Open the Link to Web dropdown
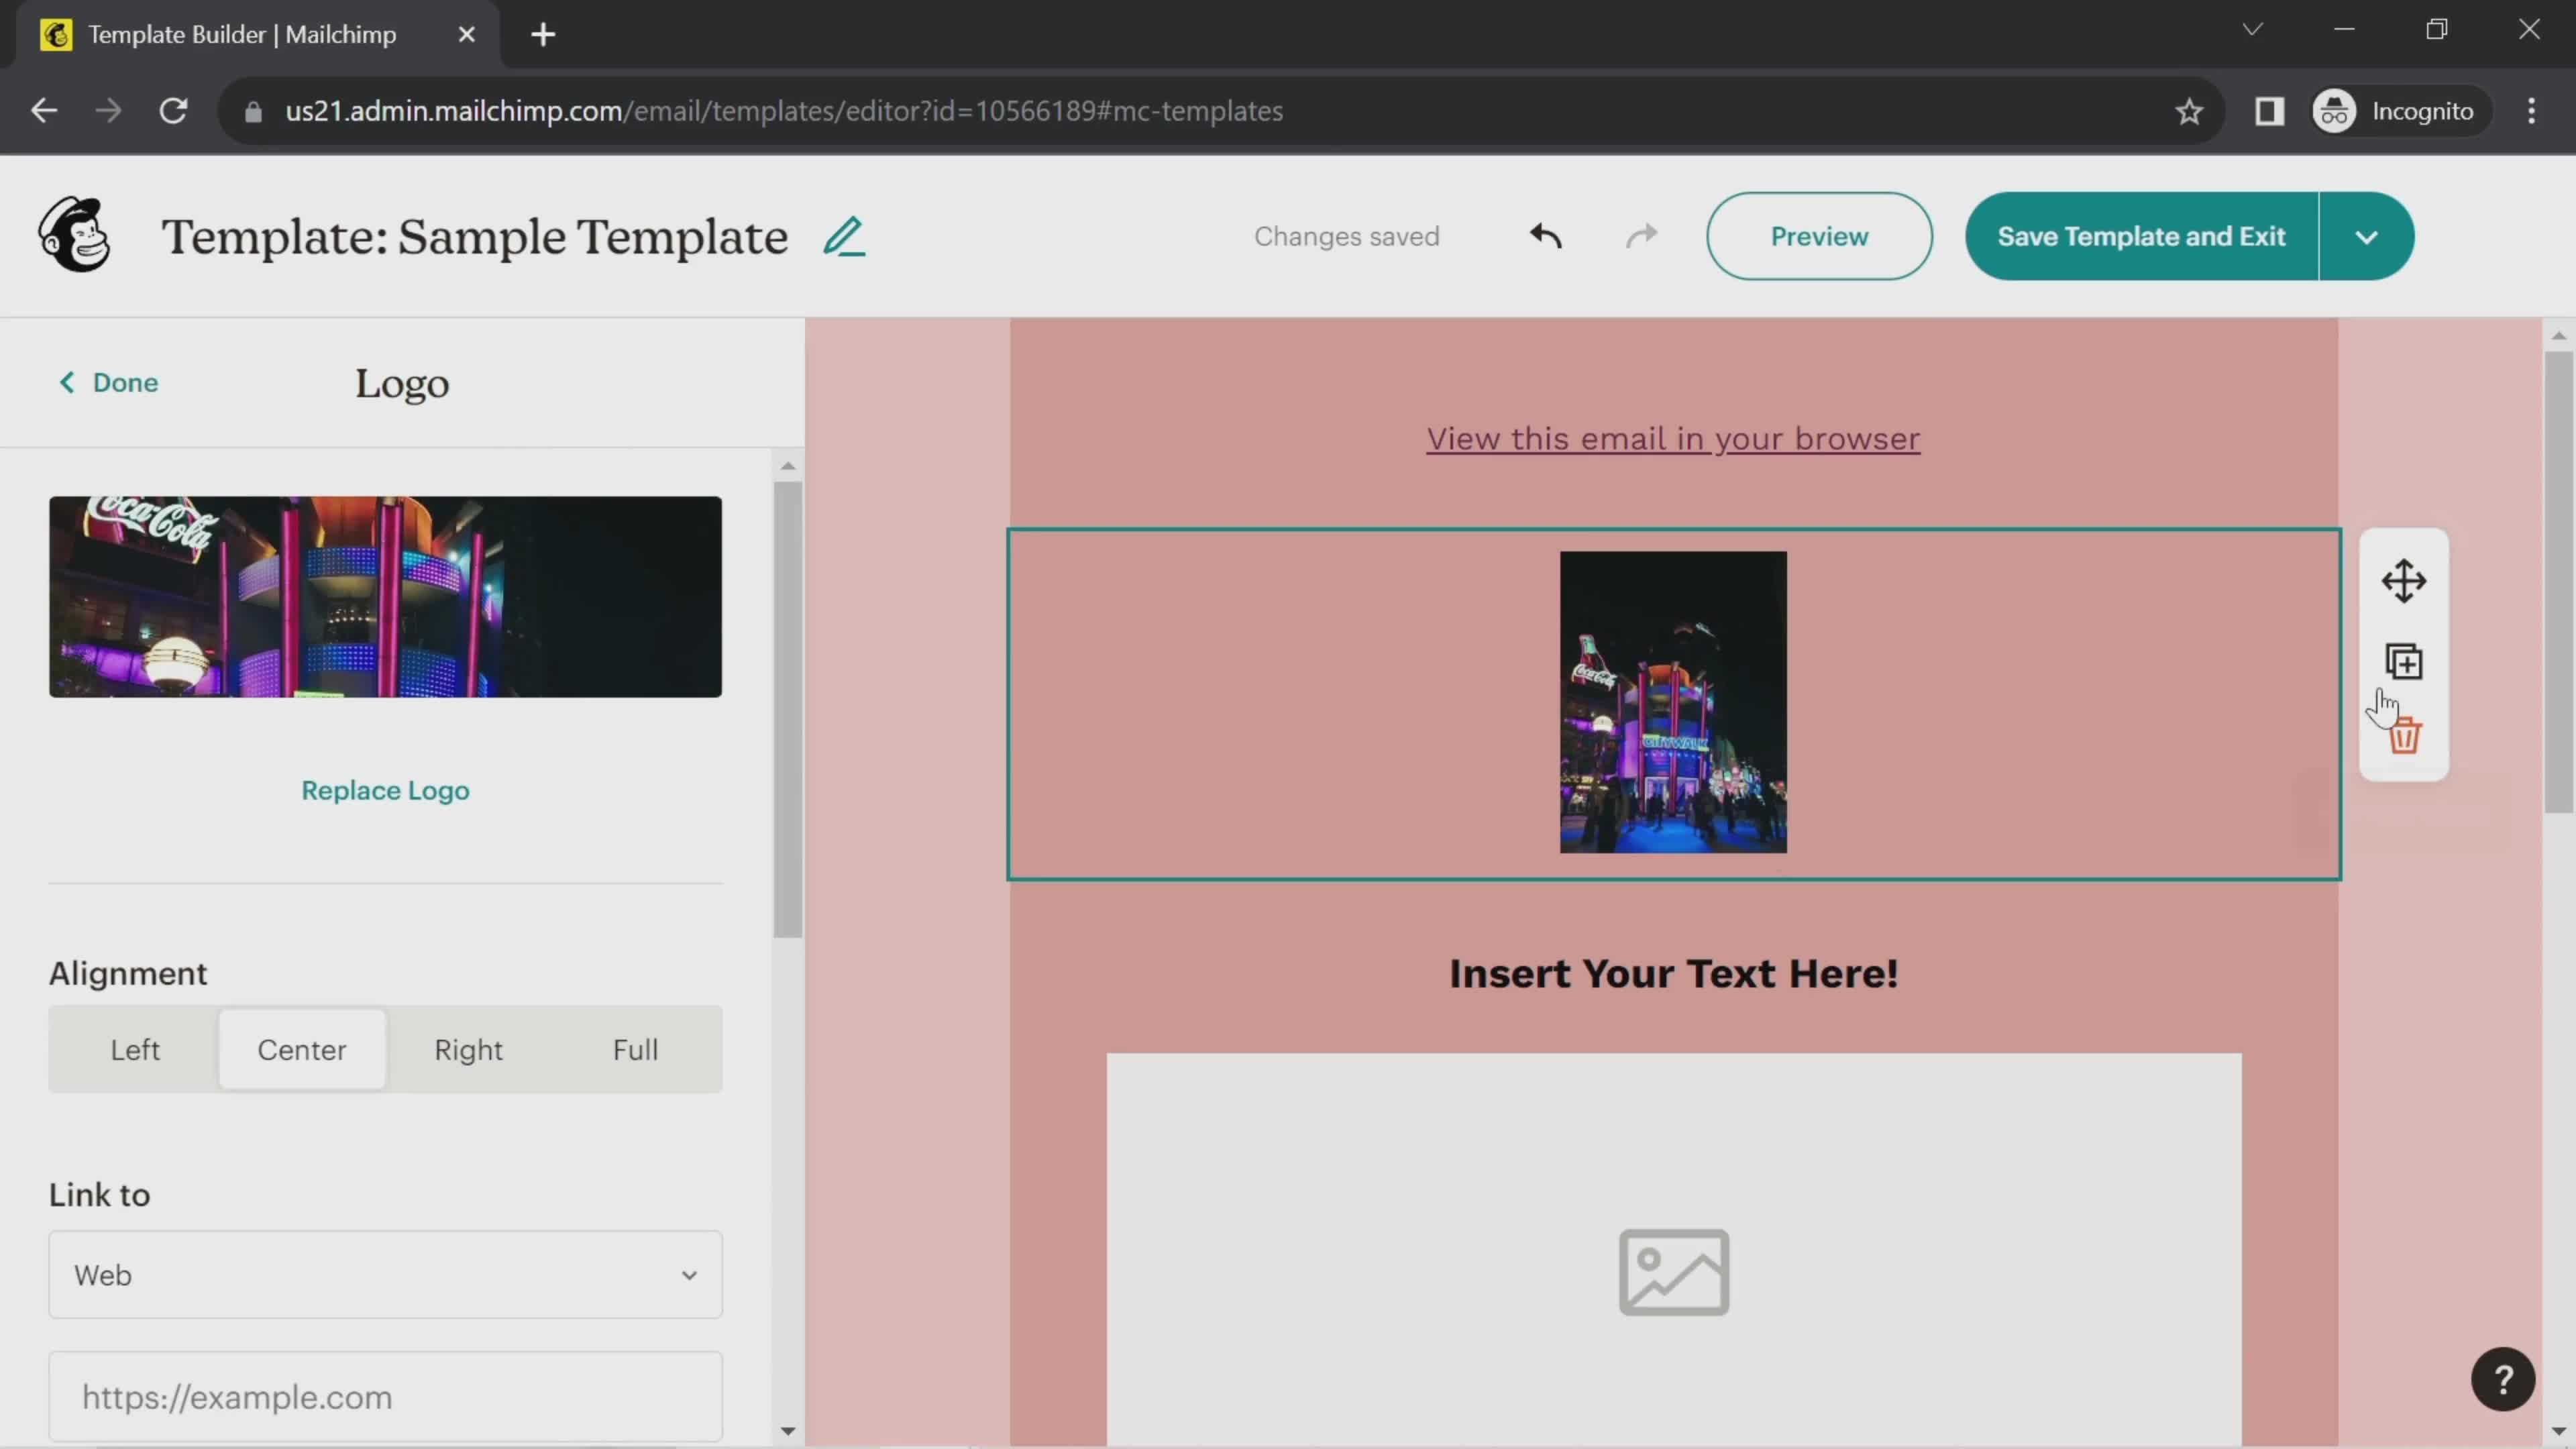This screenshot has height=1449, width=2576. (x=385, y=1274)
